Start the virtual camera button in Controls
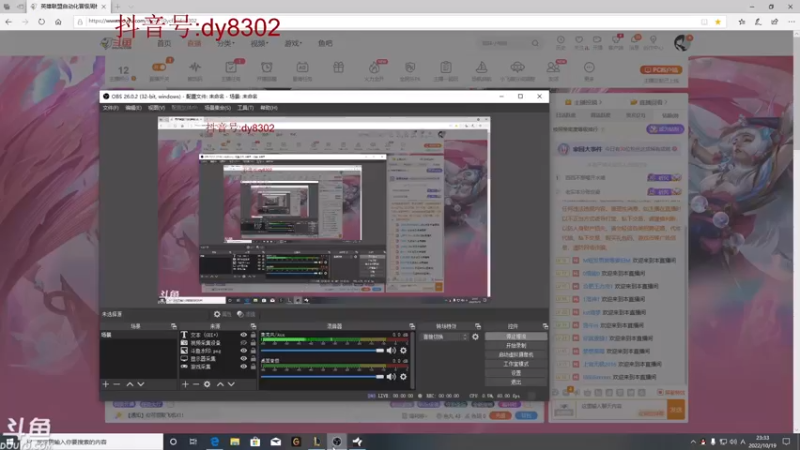Viewport: 800px width, 450px height. (516, 355)
